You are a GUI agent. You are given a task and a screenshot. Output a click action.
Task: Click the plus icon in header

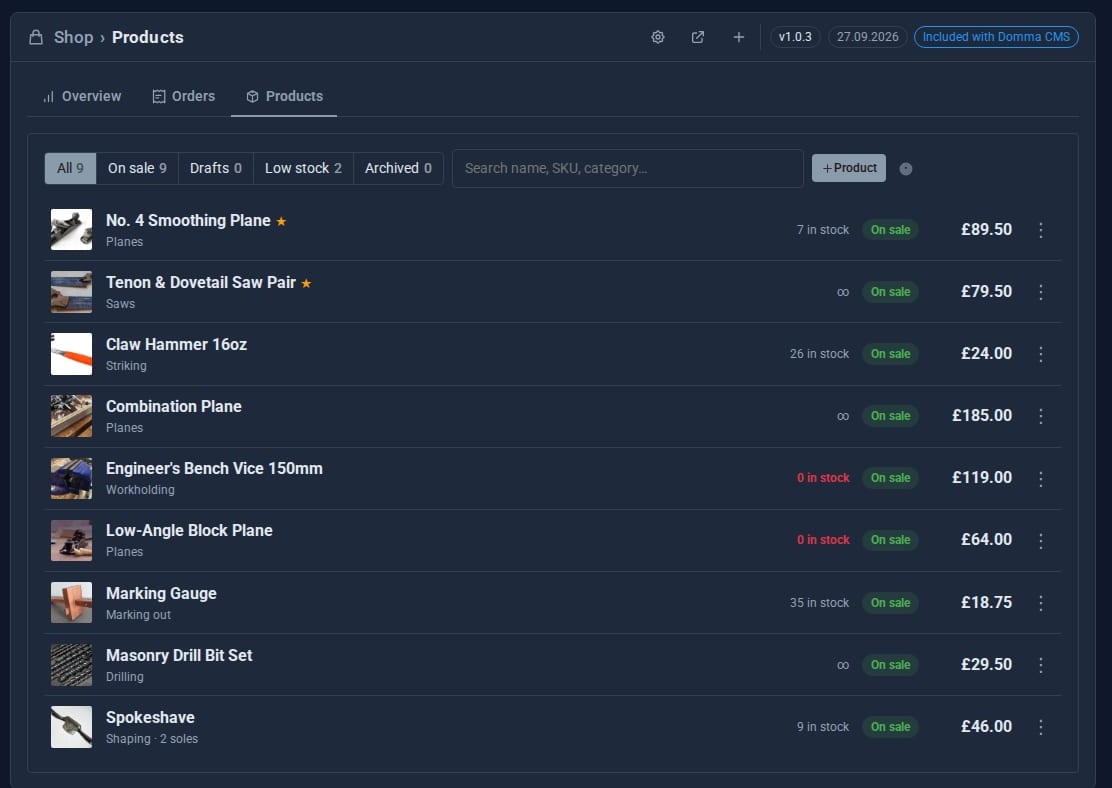coord(738,37)
